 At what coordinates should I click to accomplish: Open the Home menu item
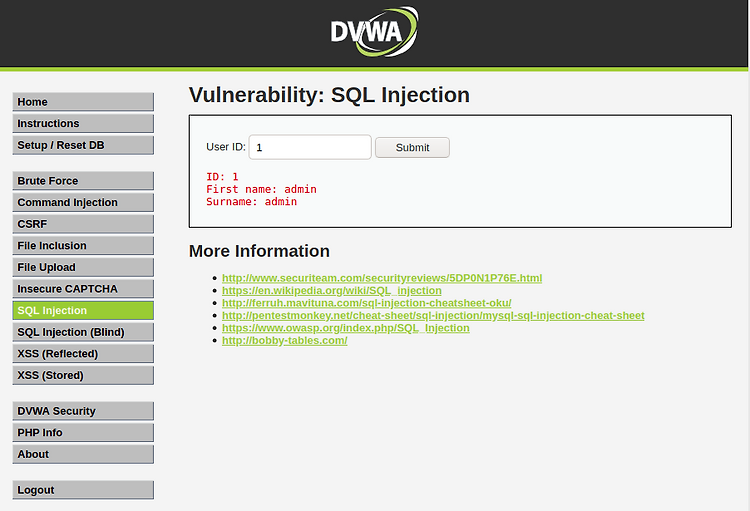pos(83,102)
